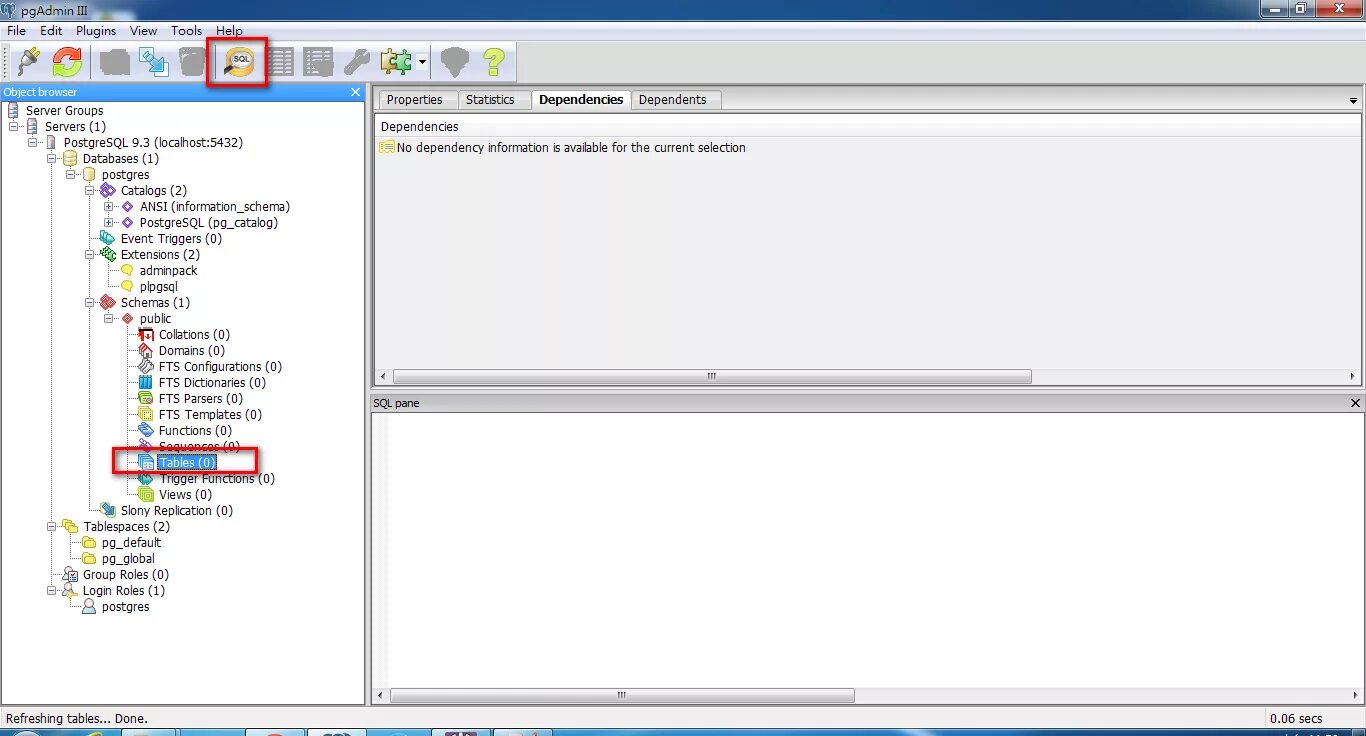Image resolution: width=1366 pixels, height=736 pixels.
Task: Open the Plugins menu
Action: (96, 31)
